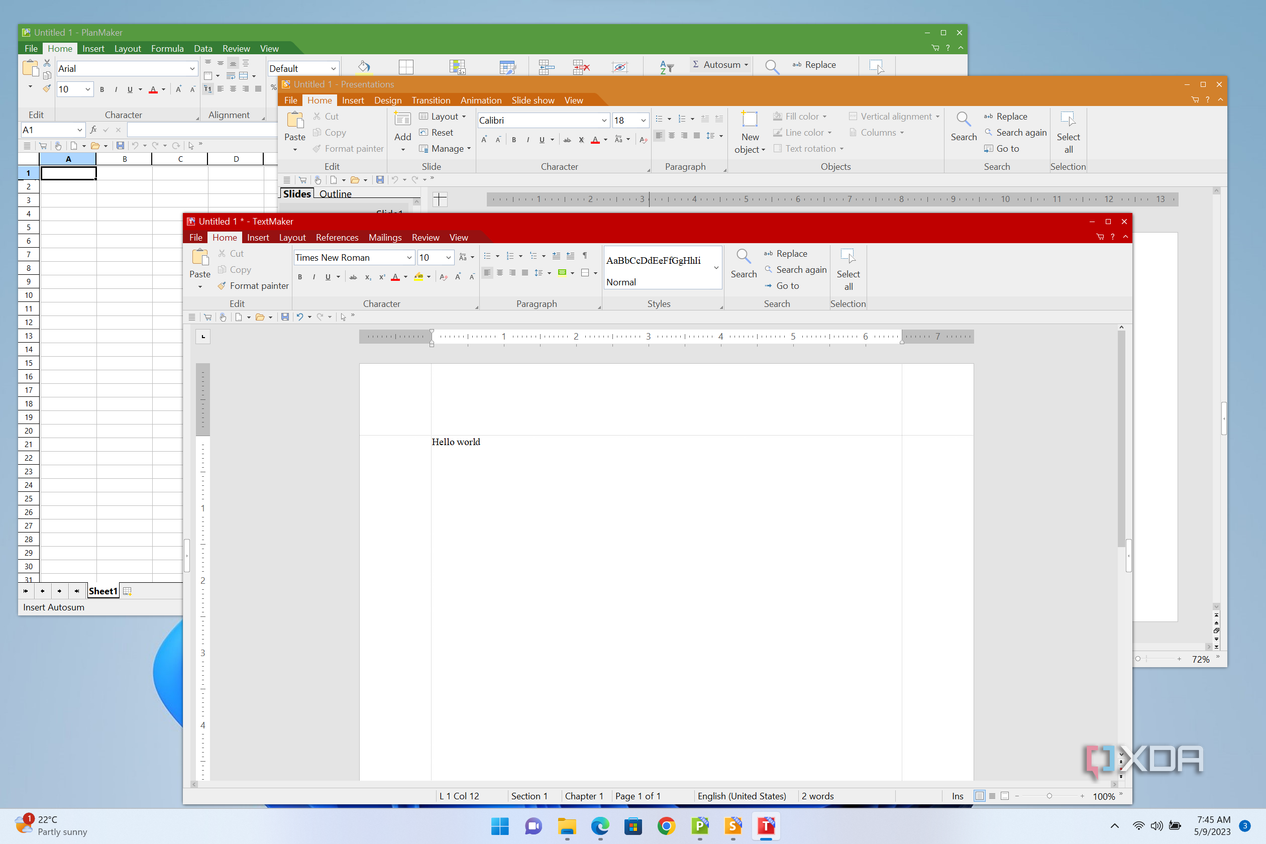Apply green paragraph shading in TextMaker
This screenshot has height=844, width=1266.
pos(562,273)
